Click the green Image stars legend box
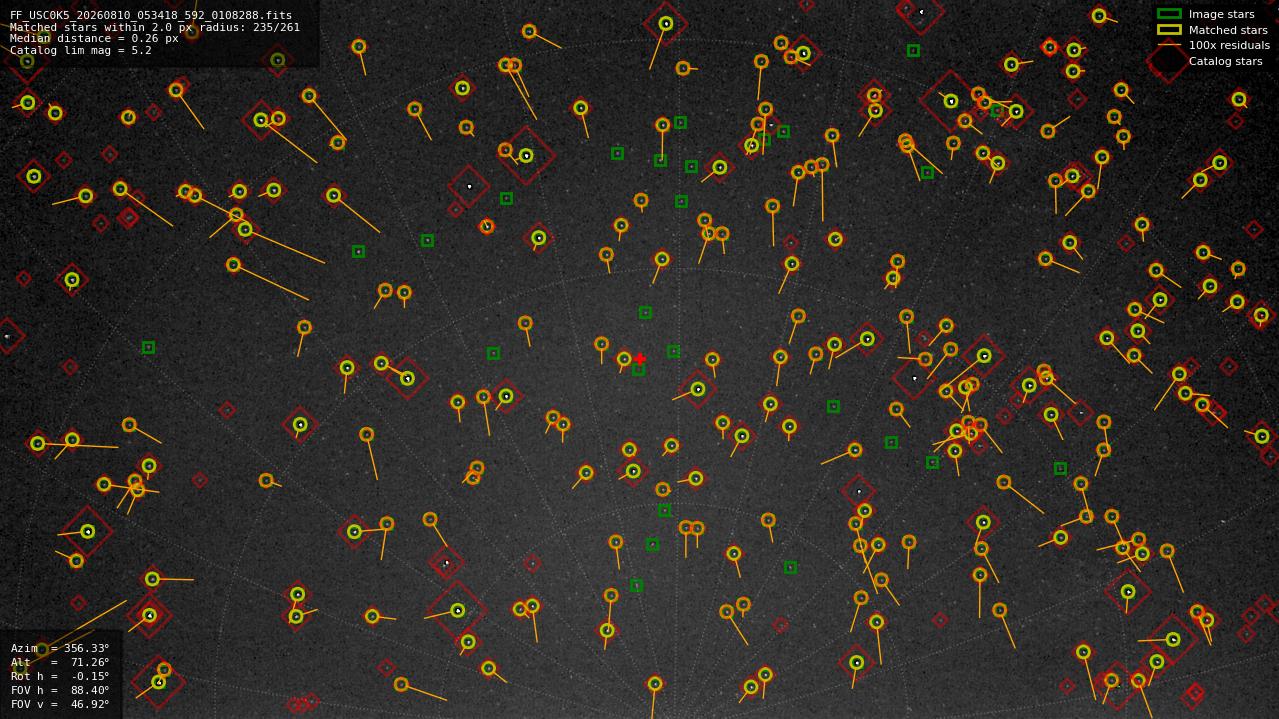1279x719 pixels. 1169,14
